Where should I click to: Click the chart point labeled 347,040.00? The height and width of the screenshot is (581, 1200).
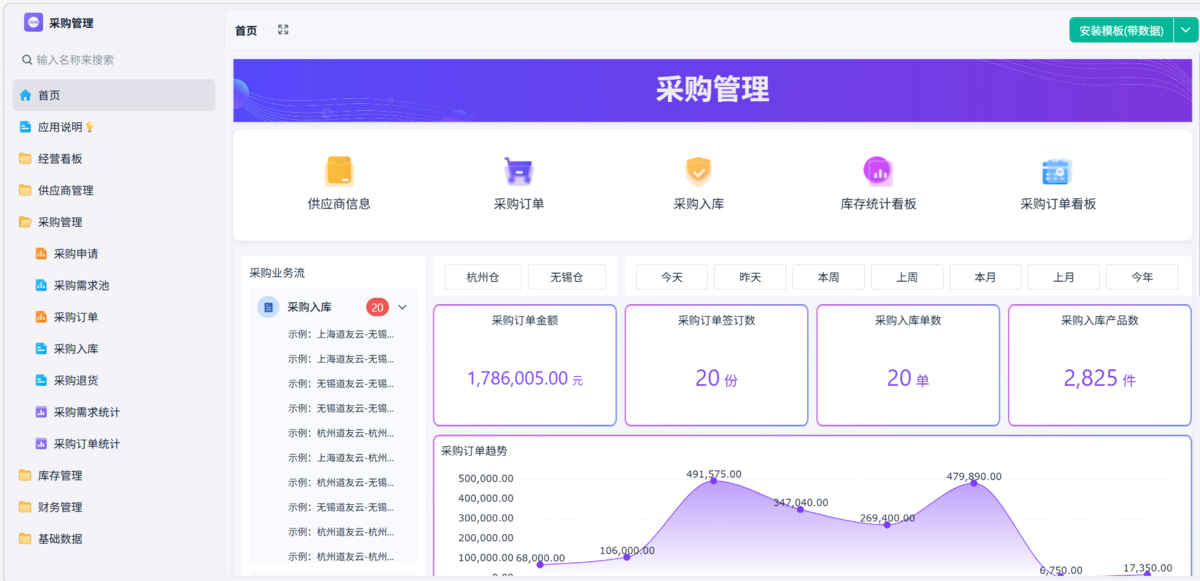[800, 509]
